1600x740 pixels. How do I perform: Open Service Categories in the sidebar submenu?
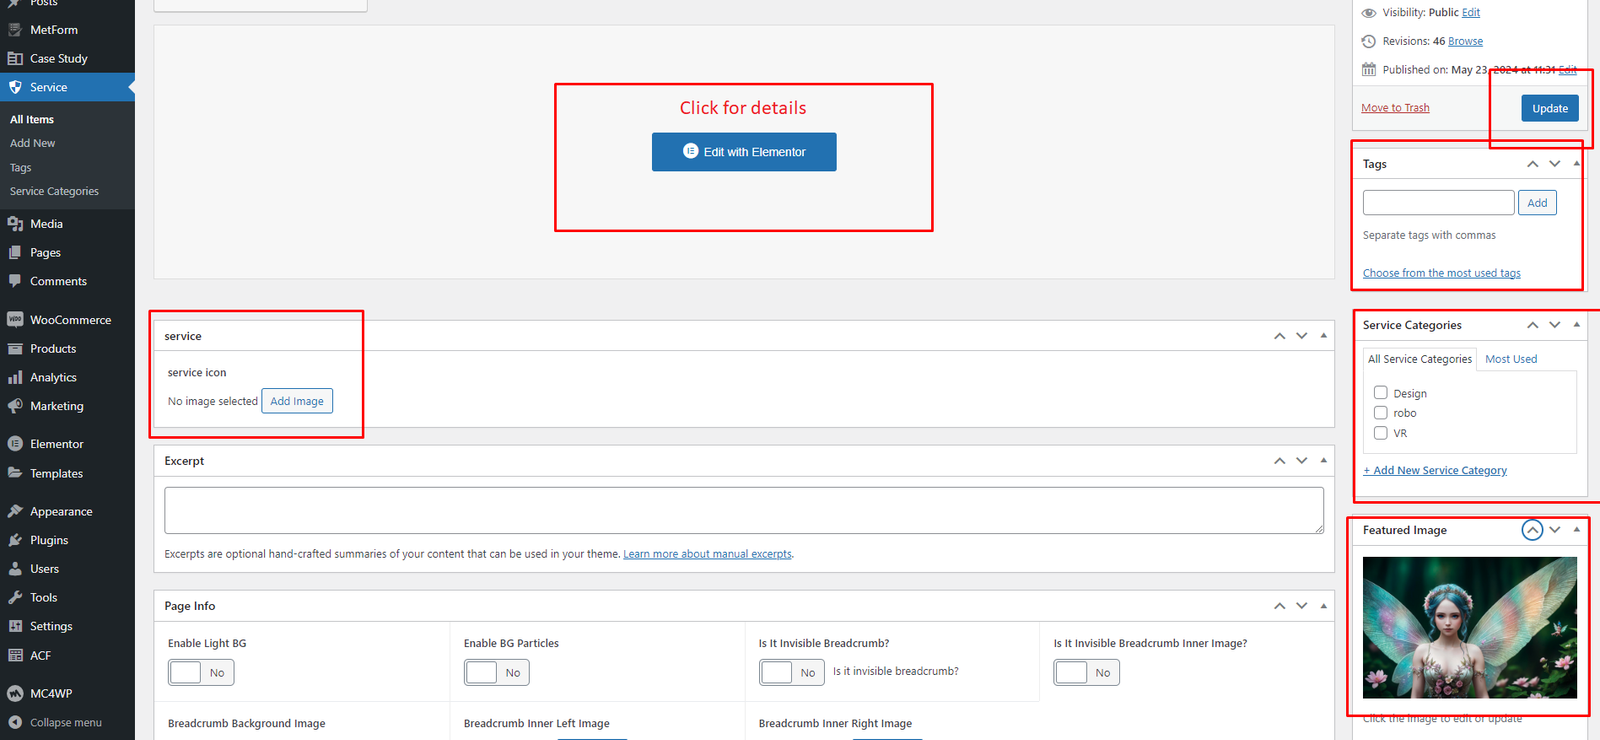54,191
